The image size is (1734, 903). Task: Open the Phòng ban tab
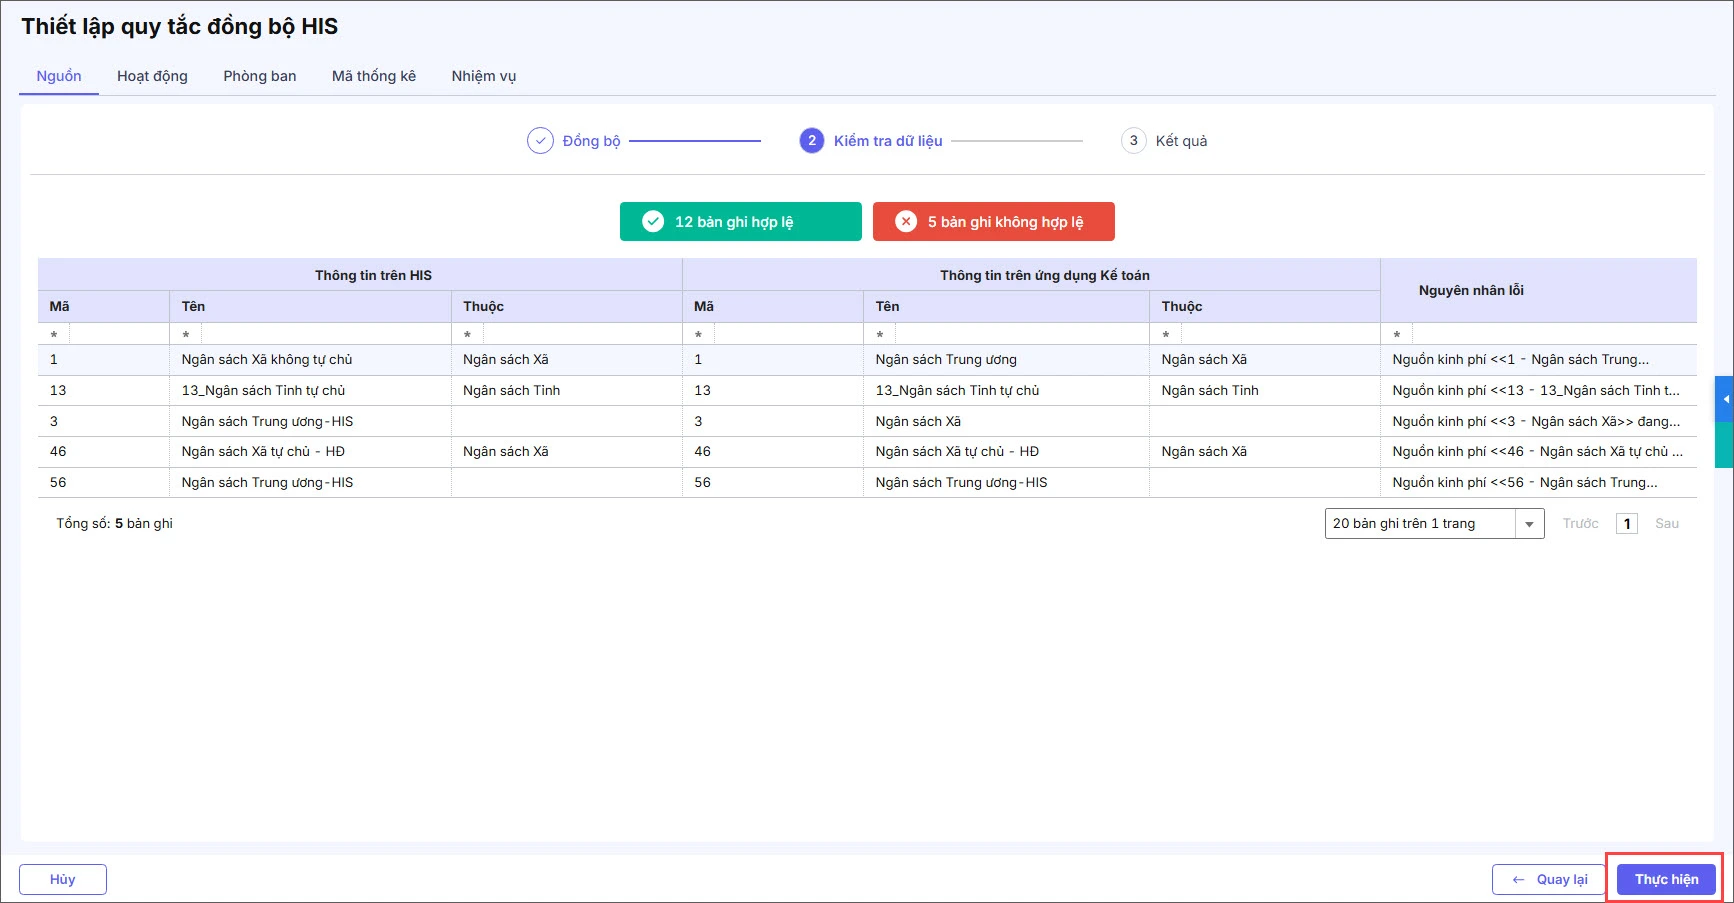point(260,76)
